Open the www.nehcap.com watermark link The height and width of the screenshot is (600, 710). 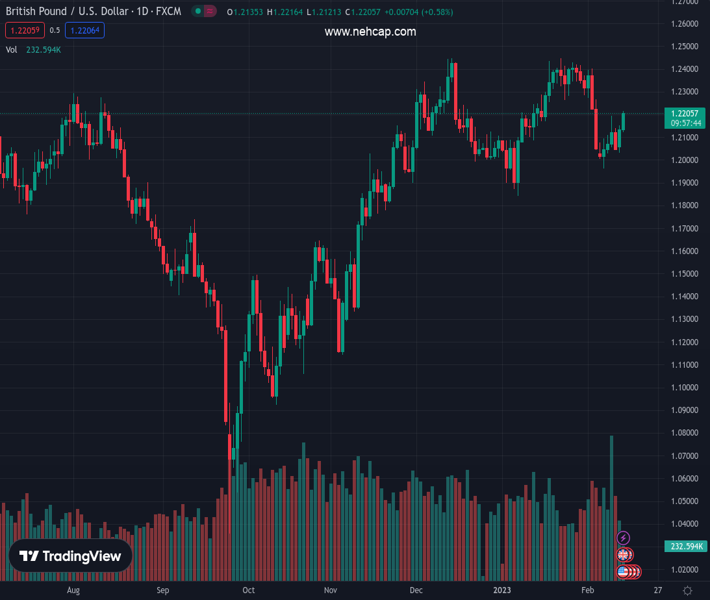pos(370,32)
